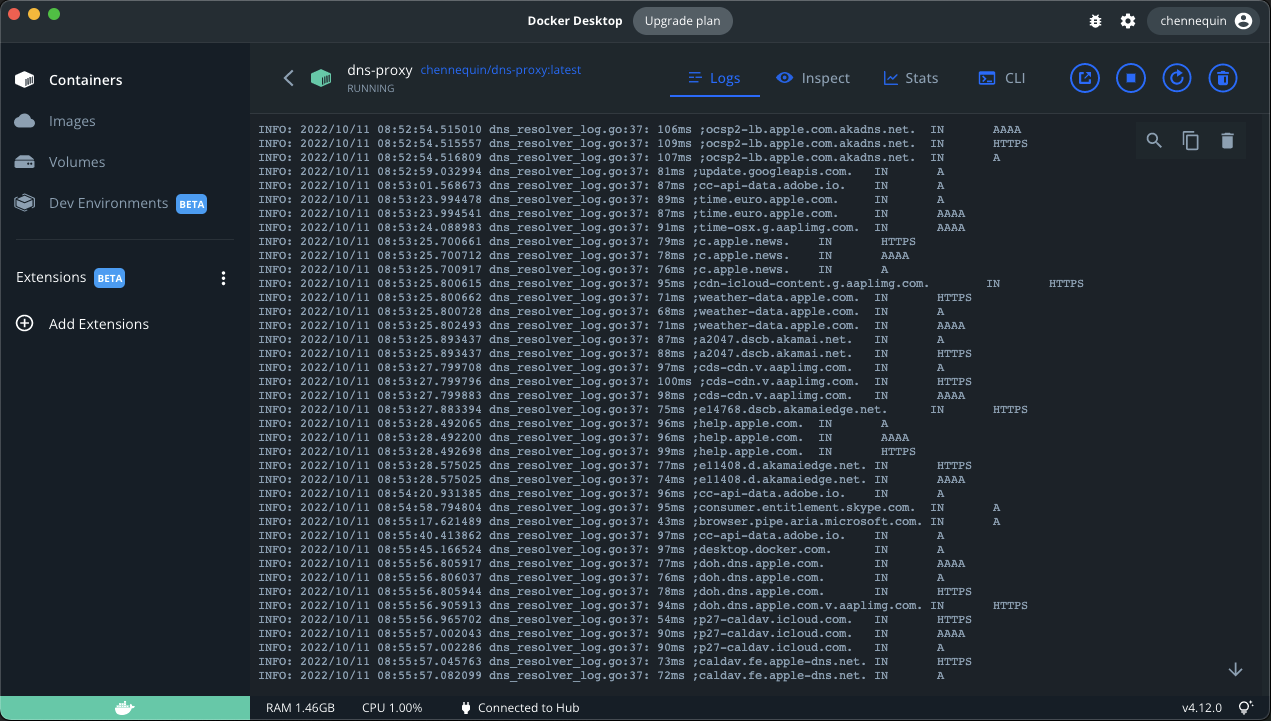1271x721 pixels.
Task: Click Add Extensions link
Action: click(99, 324)
